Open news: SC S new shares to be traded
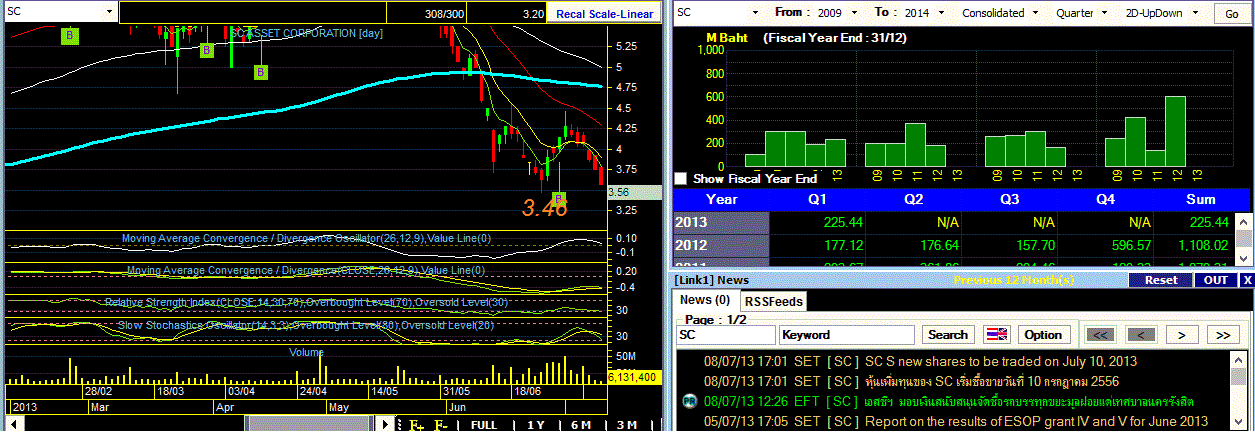This screenshot has height=434, width=1255. click(x=1000, y=361)
